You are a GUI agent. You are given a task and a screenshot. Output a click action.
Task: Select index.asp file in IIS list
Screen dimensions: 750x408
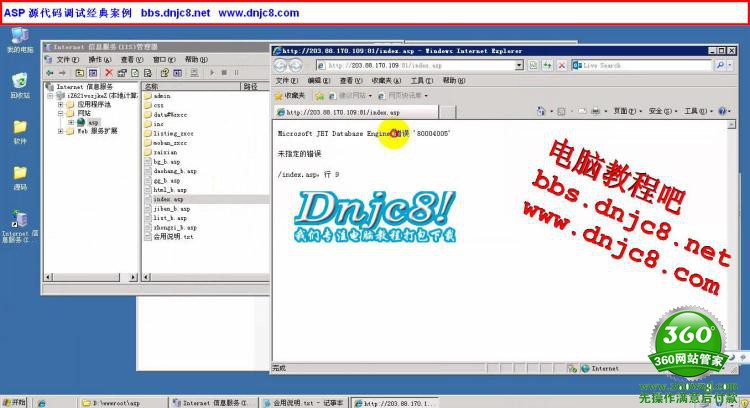pos(164,199)
